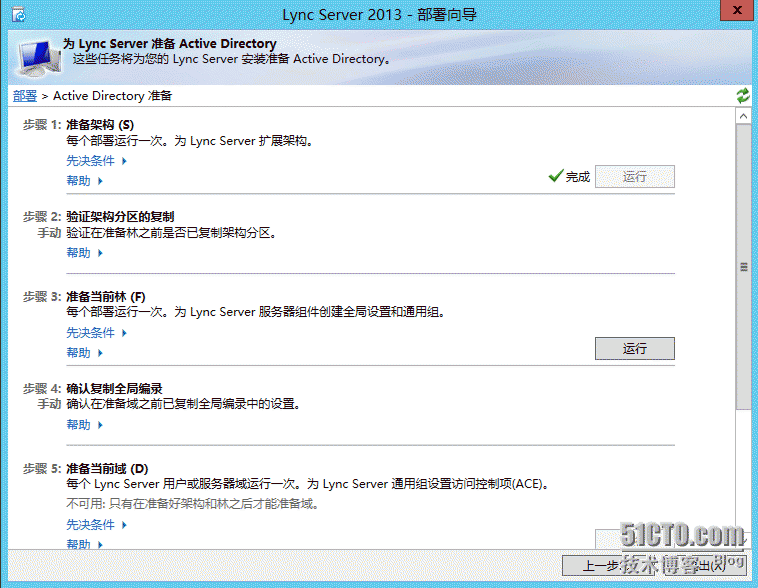This screenshot has width=758, height=588.
Task: Click description 确认在准备域之前已复制全局编录中的设置
Action: click(184, 404)
